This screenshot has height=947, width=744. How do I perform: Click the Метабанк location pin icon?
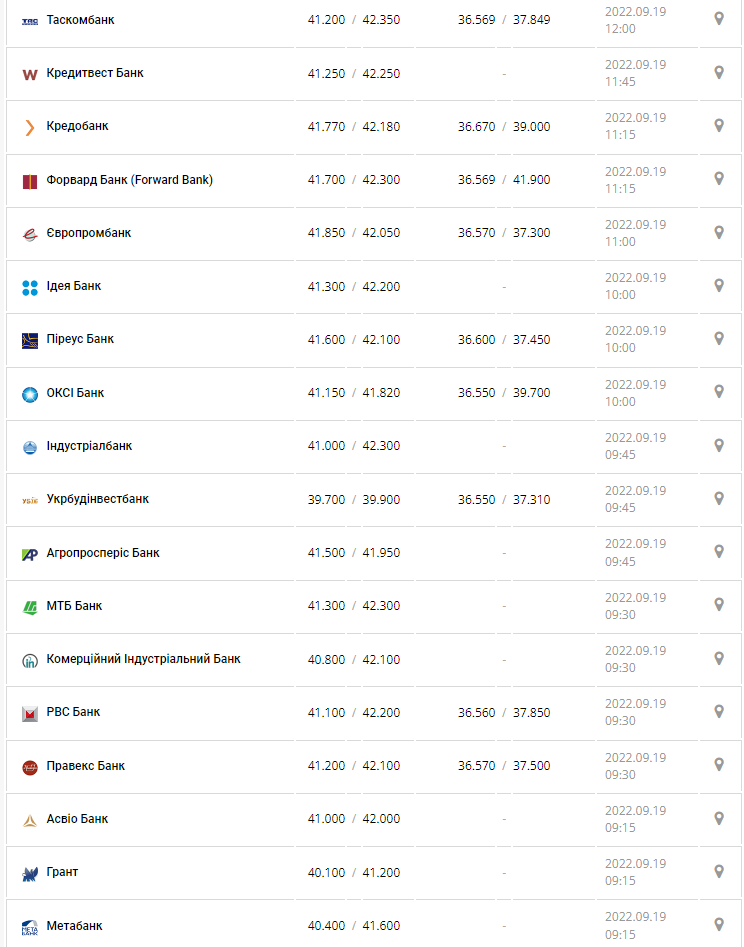[x=718, y=924]
